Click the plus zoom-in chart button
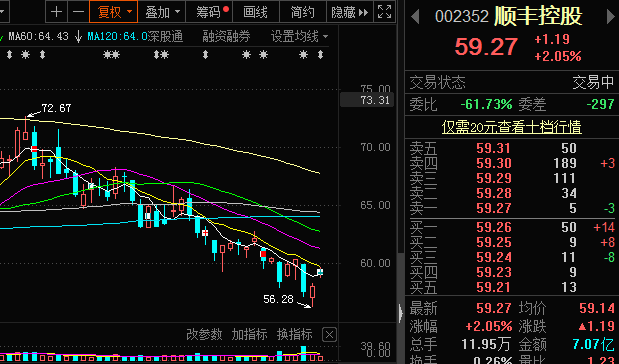619x364 pixels. click(56, 12)
